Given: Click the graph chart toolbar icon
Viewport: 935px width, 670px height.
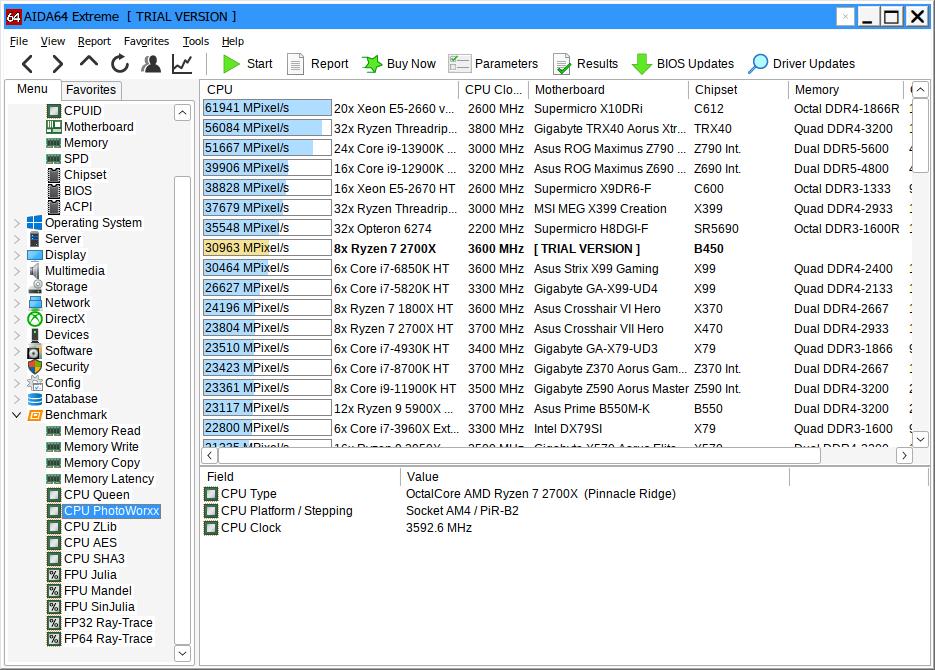Looking at the screenshot, I should [182, 64].
